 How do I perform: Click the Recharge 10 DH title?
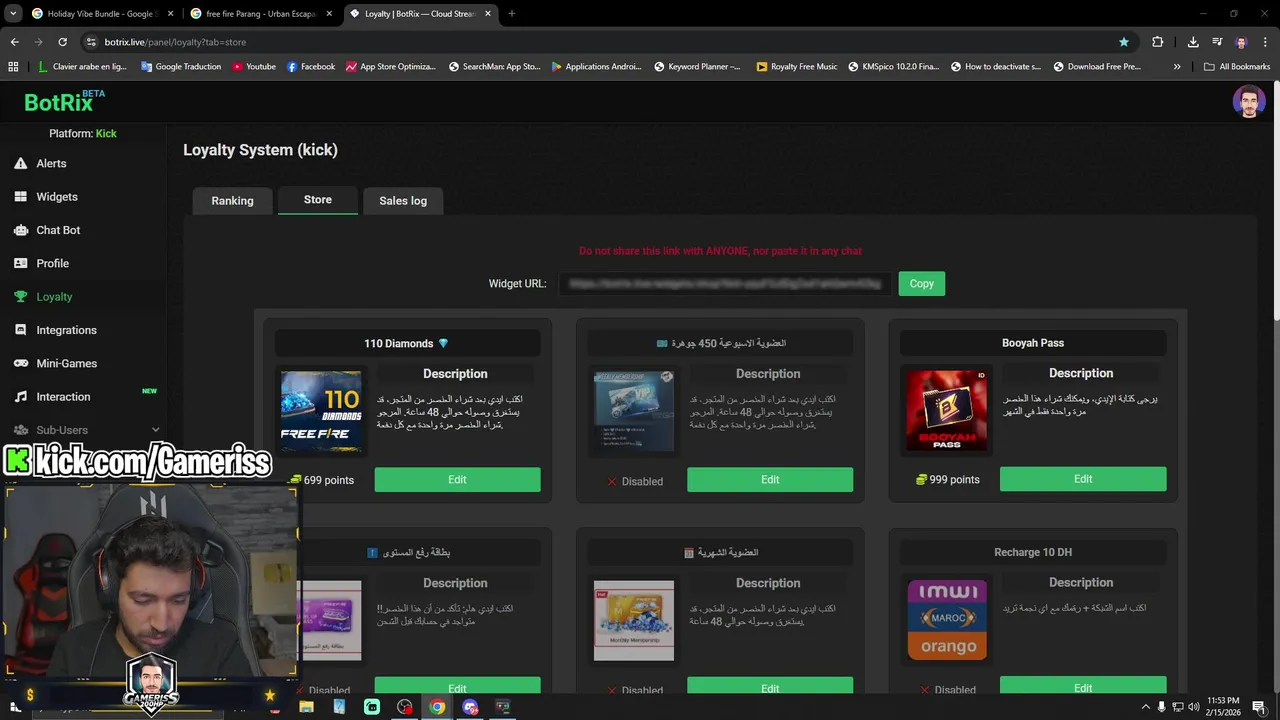click(x=1033, y=552)
